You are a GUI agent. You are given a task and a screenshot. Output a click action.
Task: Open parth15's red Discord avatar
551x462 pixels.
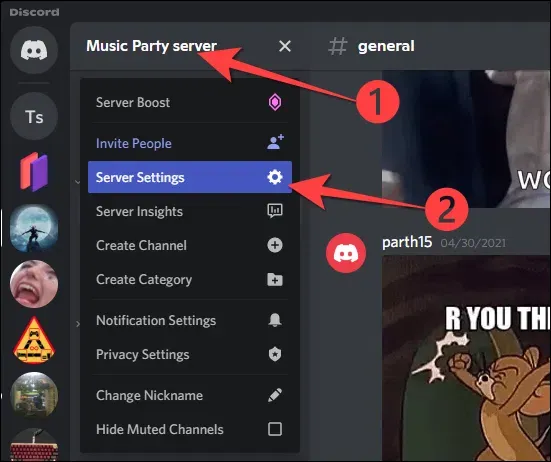click(346, 253)
